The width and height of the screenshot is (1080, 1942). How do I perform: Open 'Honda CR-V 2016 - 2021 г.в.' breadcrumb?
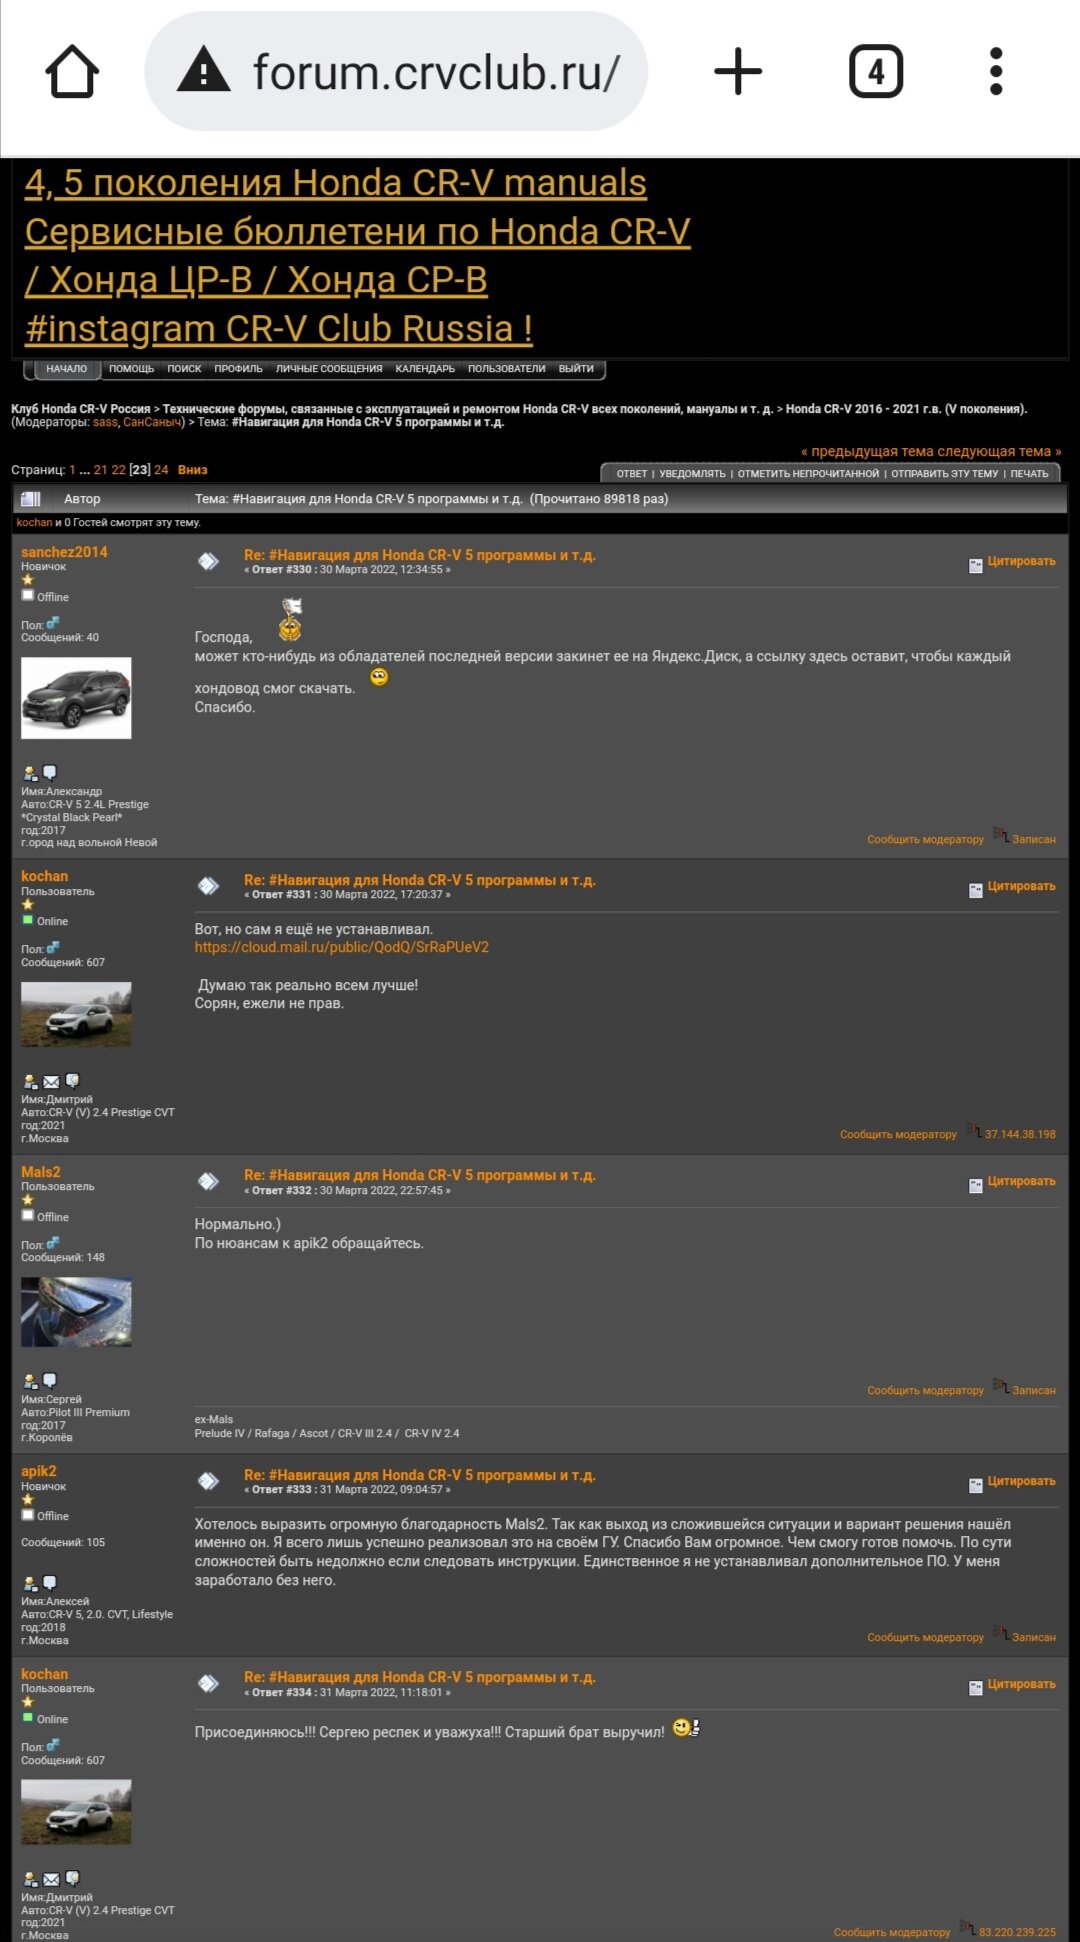click(905, 409)
